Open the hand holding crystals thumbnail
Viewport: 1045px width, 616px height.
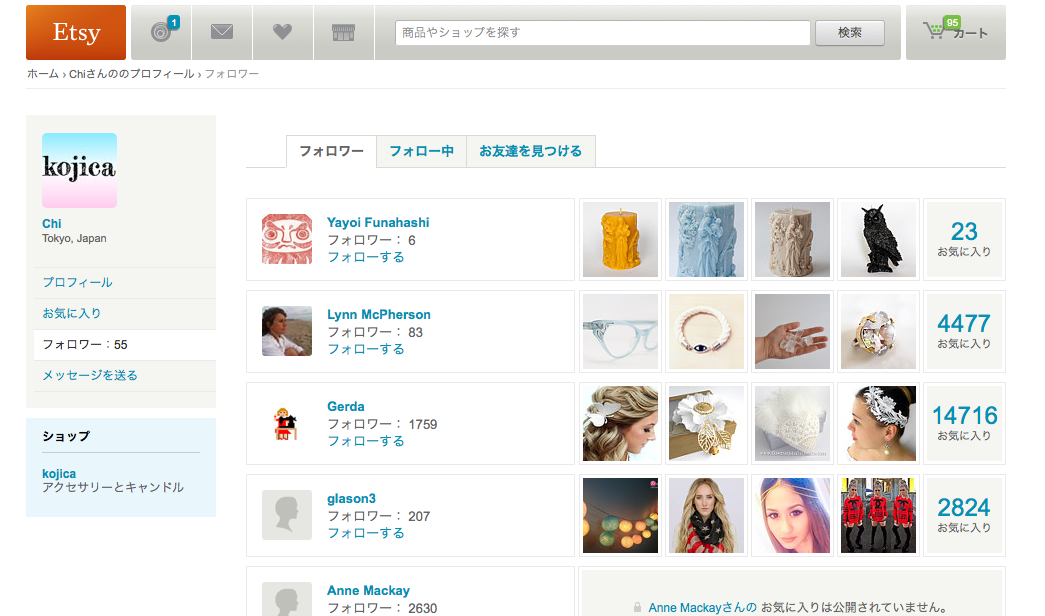tap(792, 331)
